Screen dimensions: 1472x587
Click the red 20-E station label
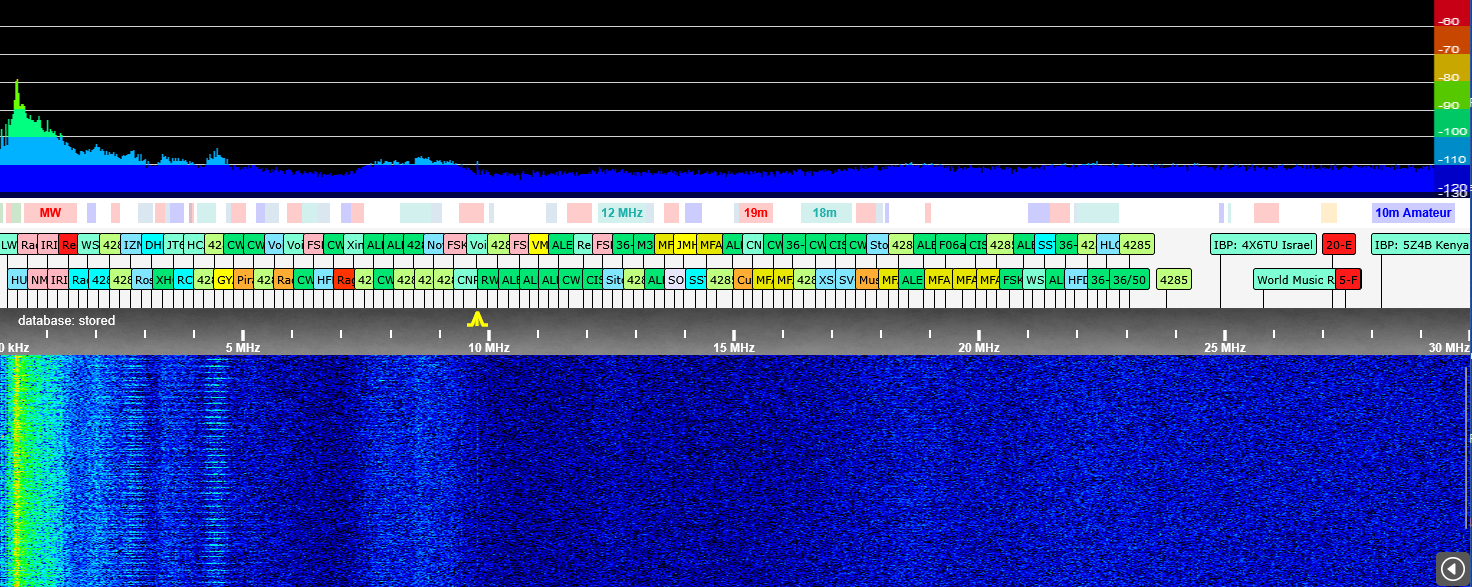tap(1338, 245)
